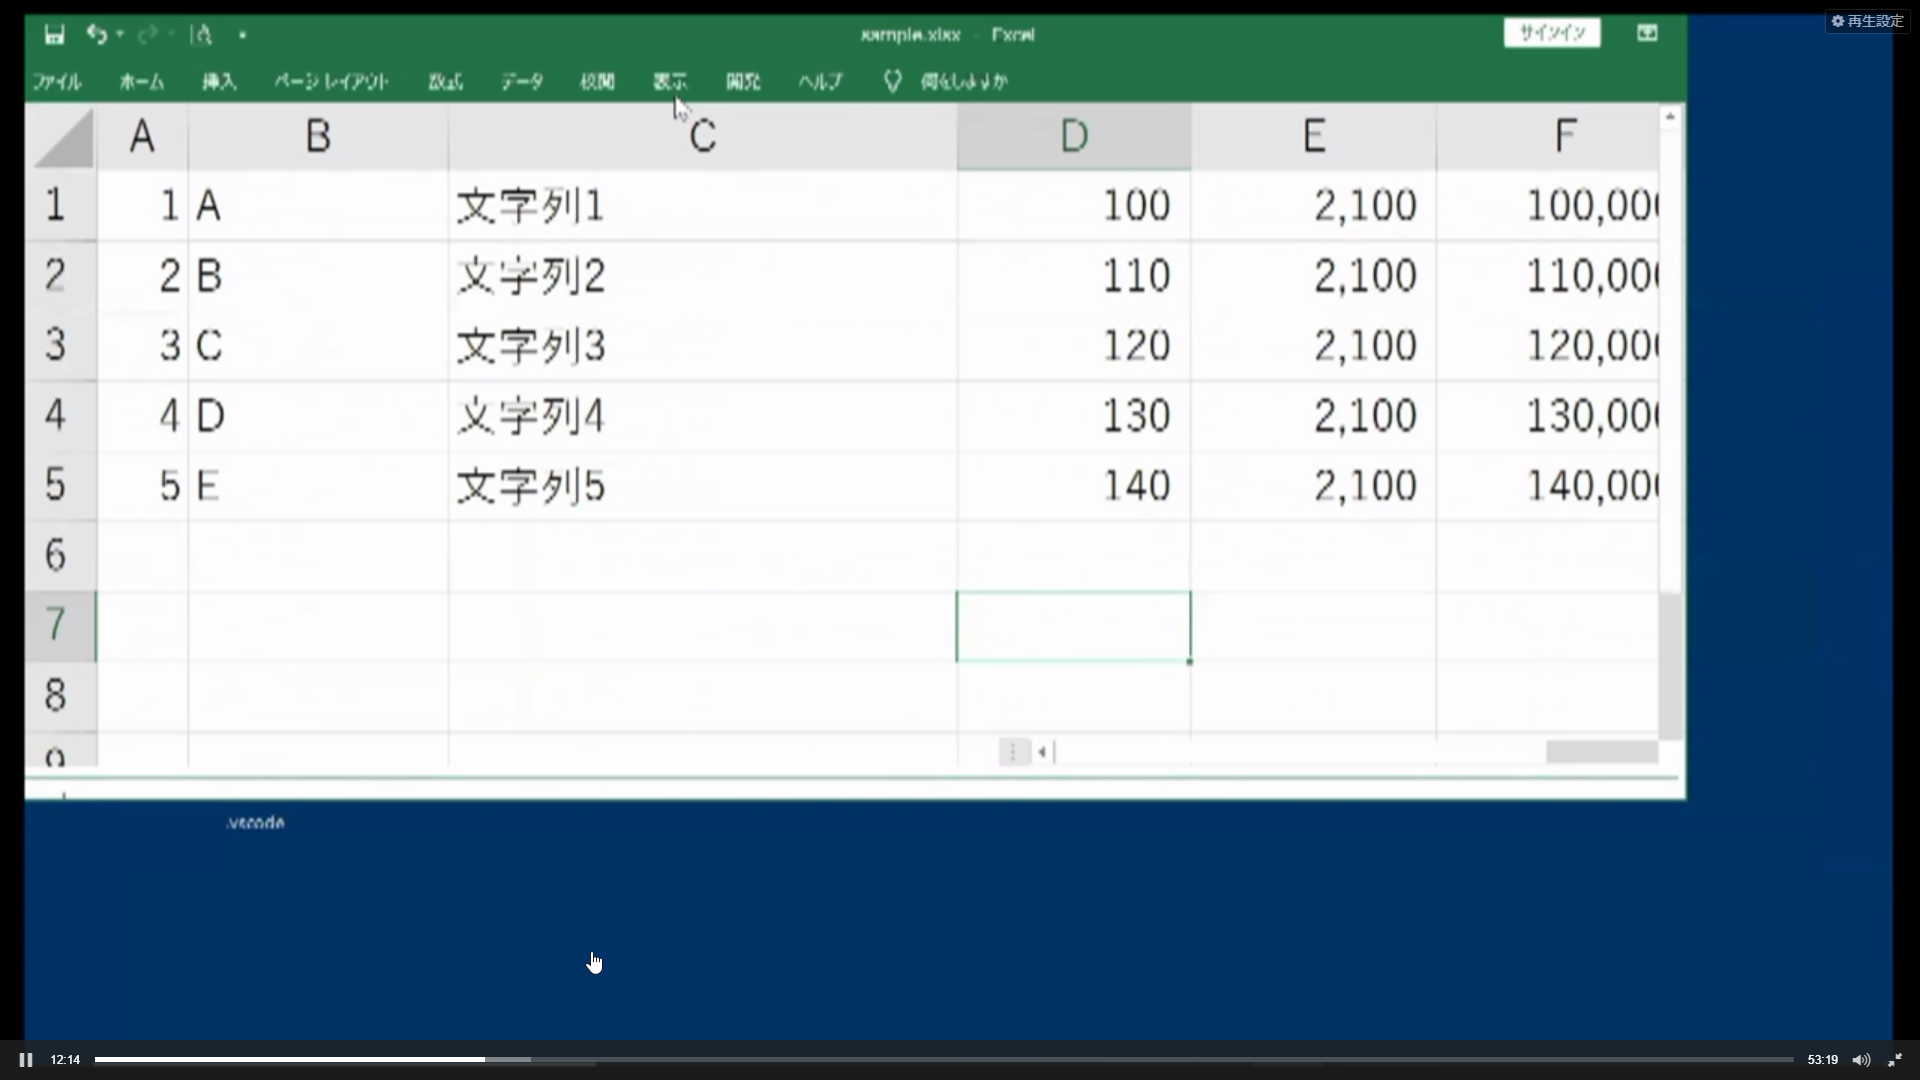Switch to the 開発 ribbon tab
The image size is (1920, 1080).
pos(743,81)
